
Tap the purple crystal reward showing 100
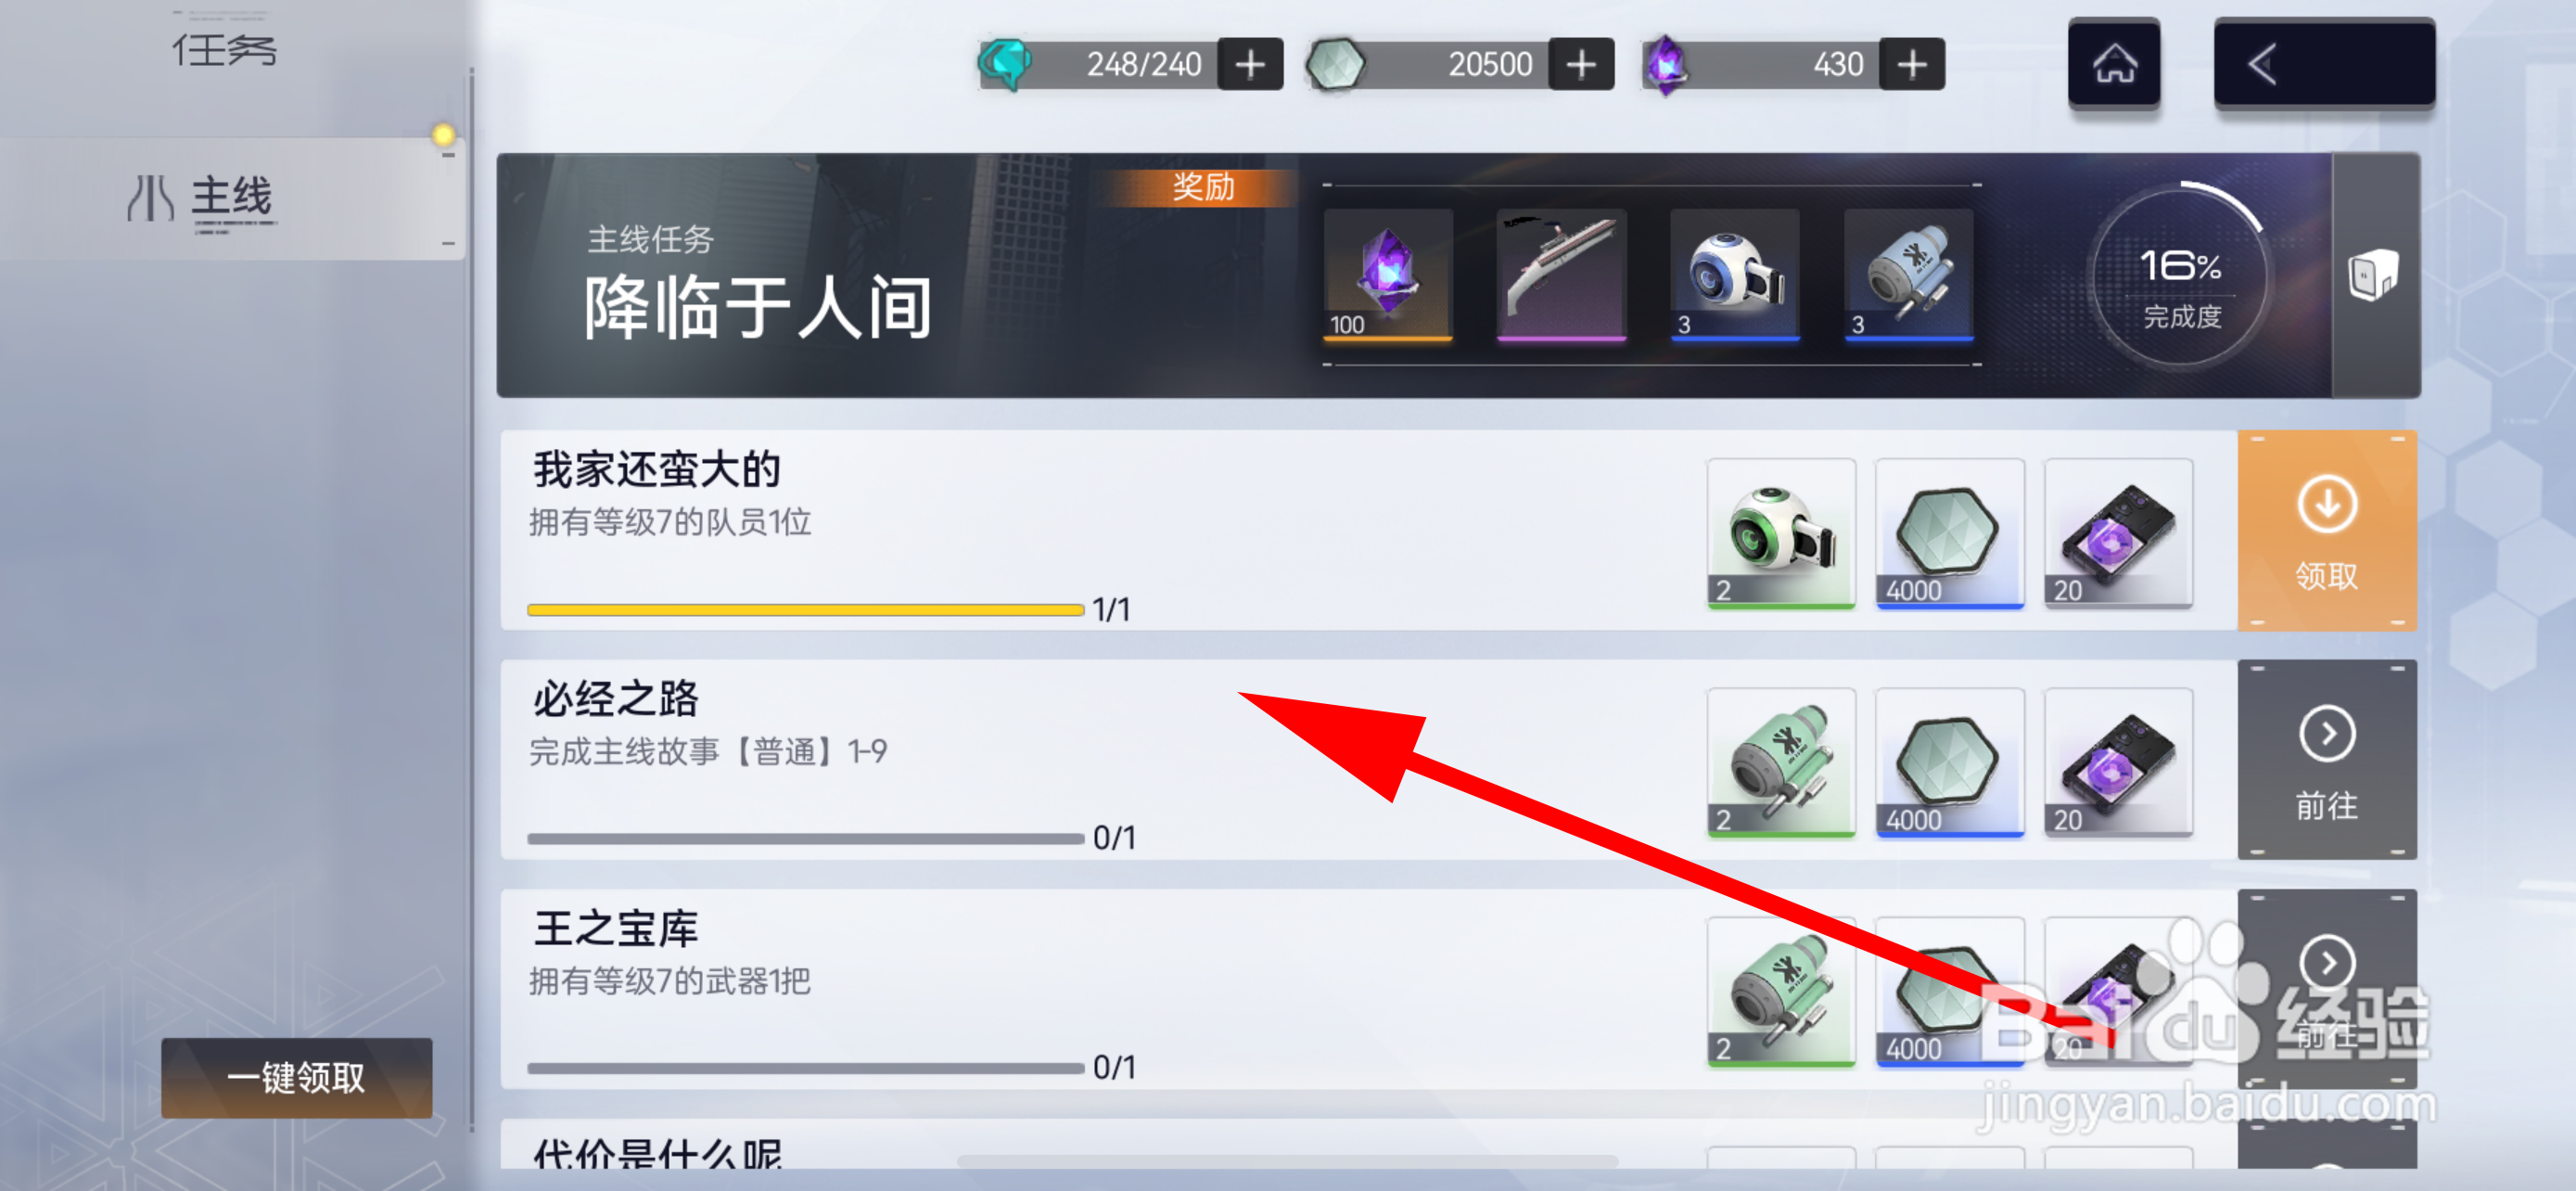[1388, 275]
